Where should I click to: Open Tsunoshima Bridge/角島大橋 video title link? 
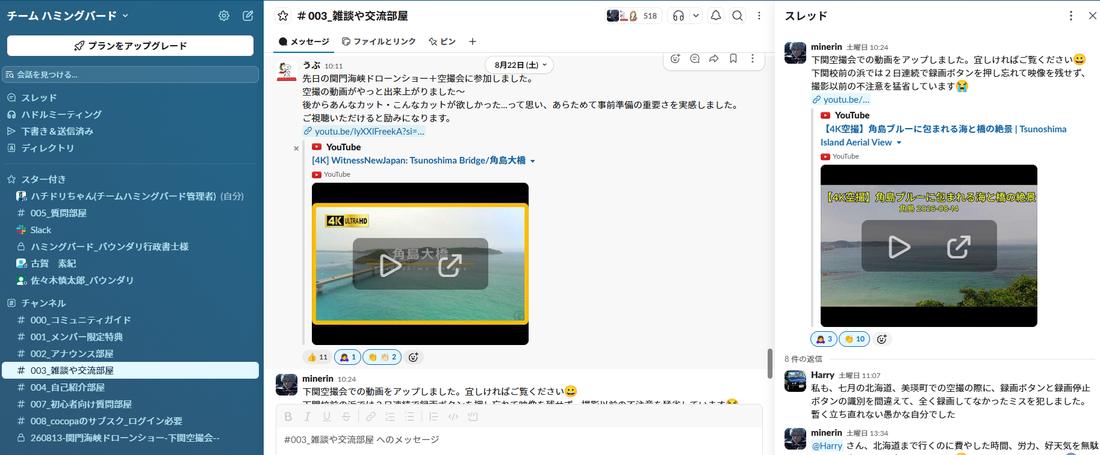click(x=419, y=161)
